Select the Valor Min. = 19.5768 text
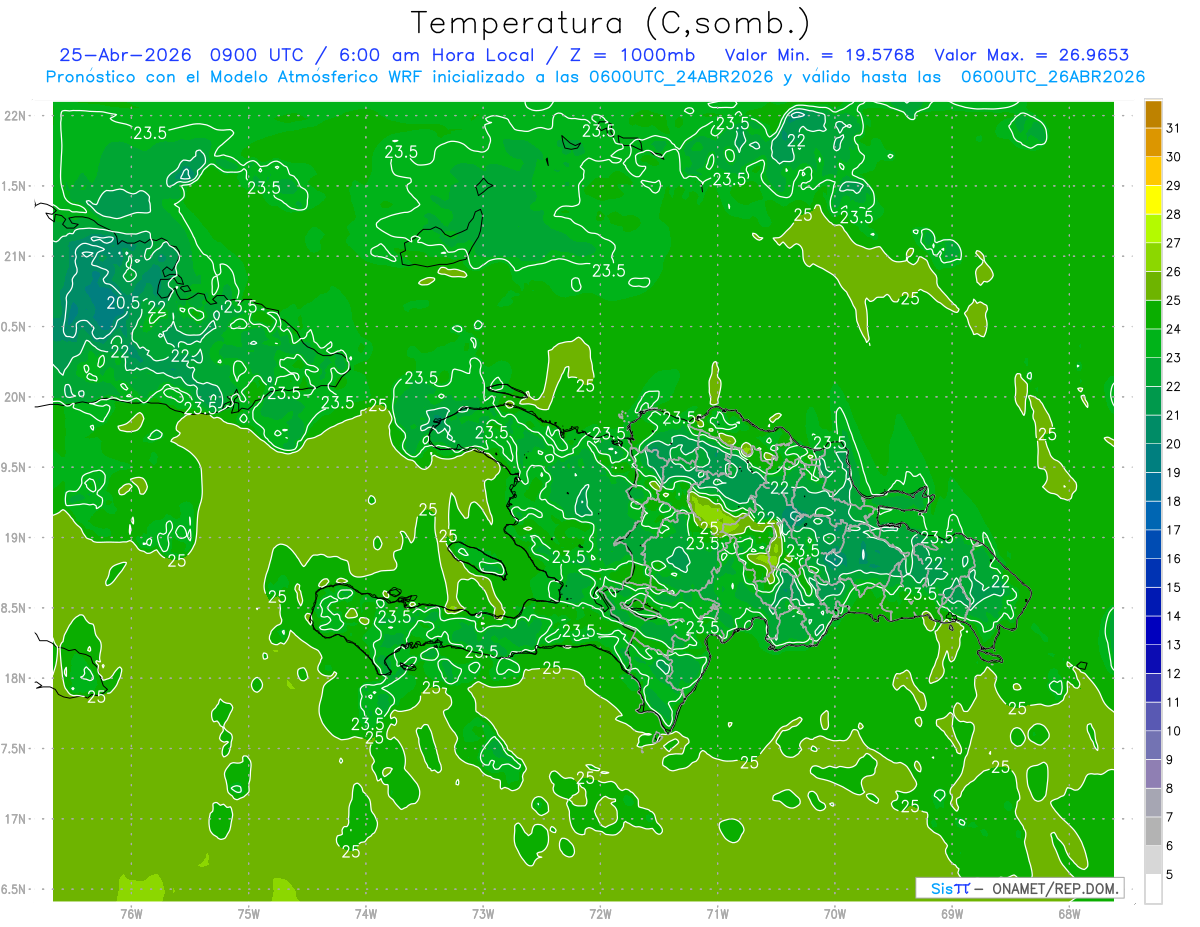The height and width of the screenshot is (927, 1200). (820, 55)
